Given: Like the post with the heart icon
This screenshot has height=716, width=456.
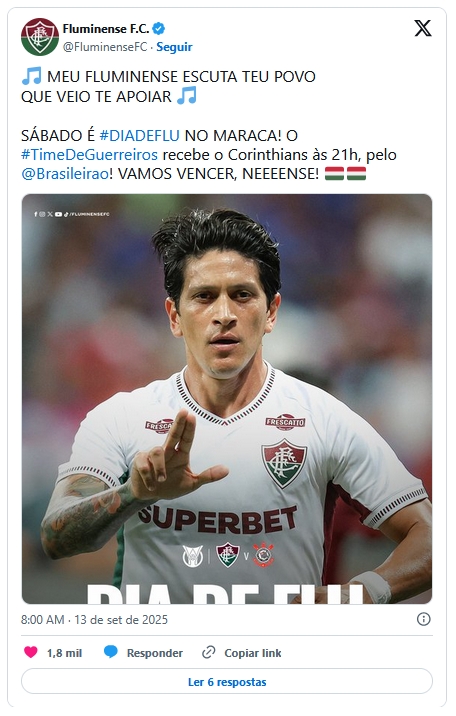Looking at the screenshot, I should [x=31, y=652].
